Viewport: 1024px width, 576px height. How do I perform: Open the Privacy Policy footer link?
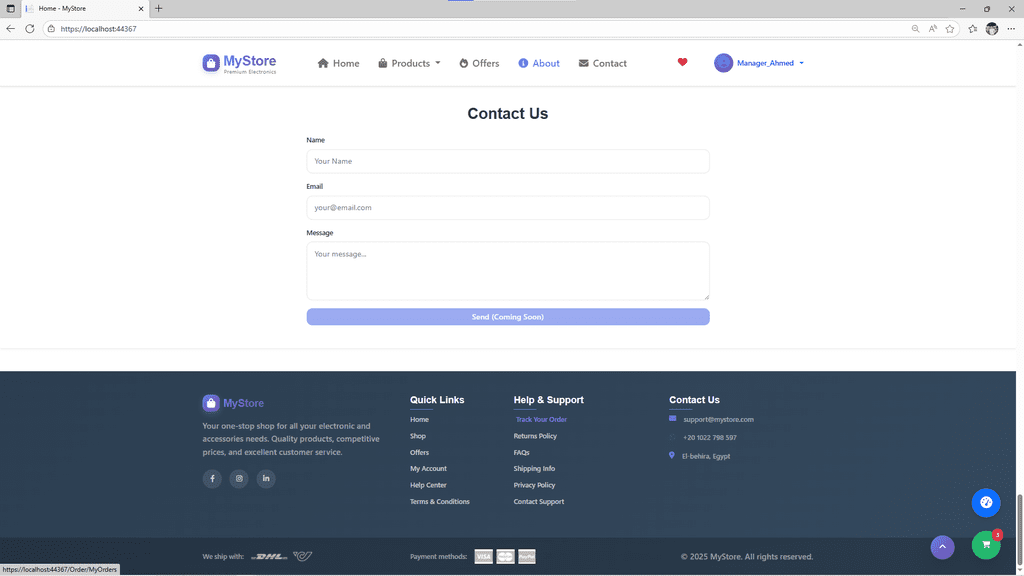pos(534,485)
